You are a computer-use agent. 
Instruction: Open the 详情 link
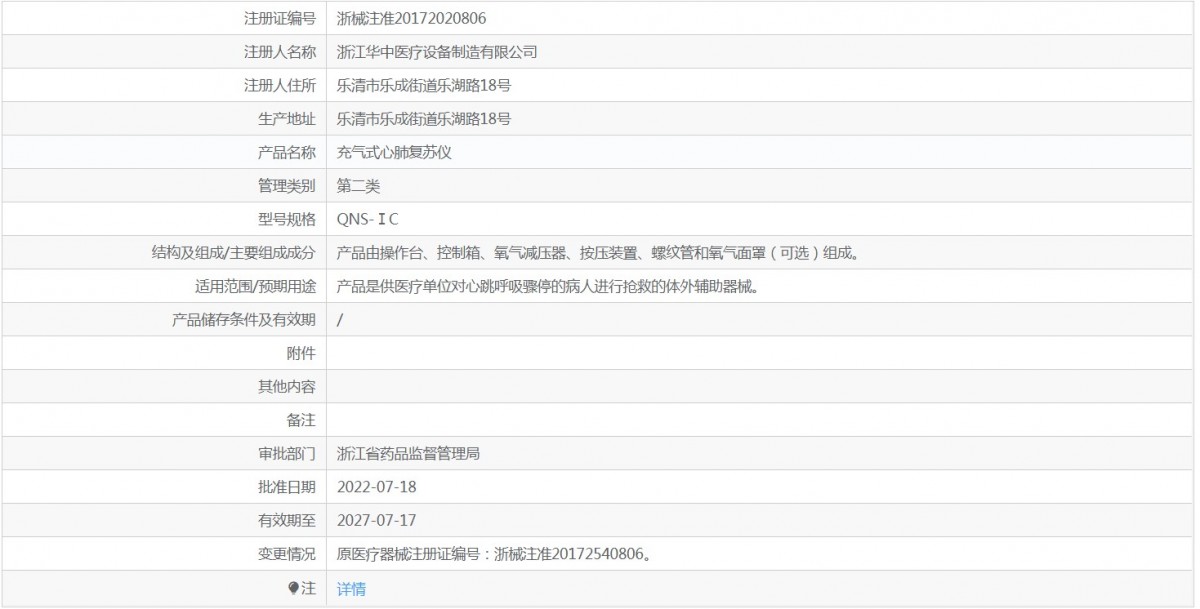(x=351, y=589)
